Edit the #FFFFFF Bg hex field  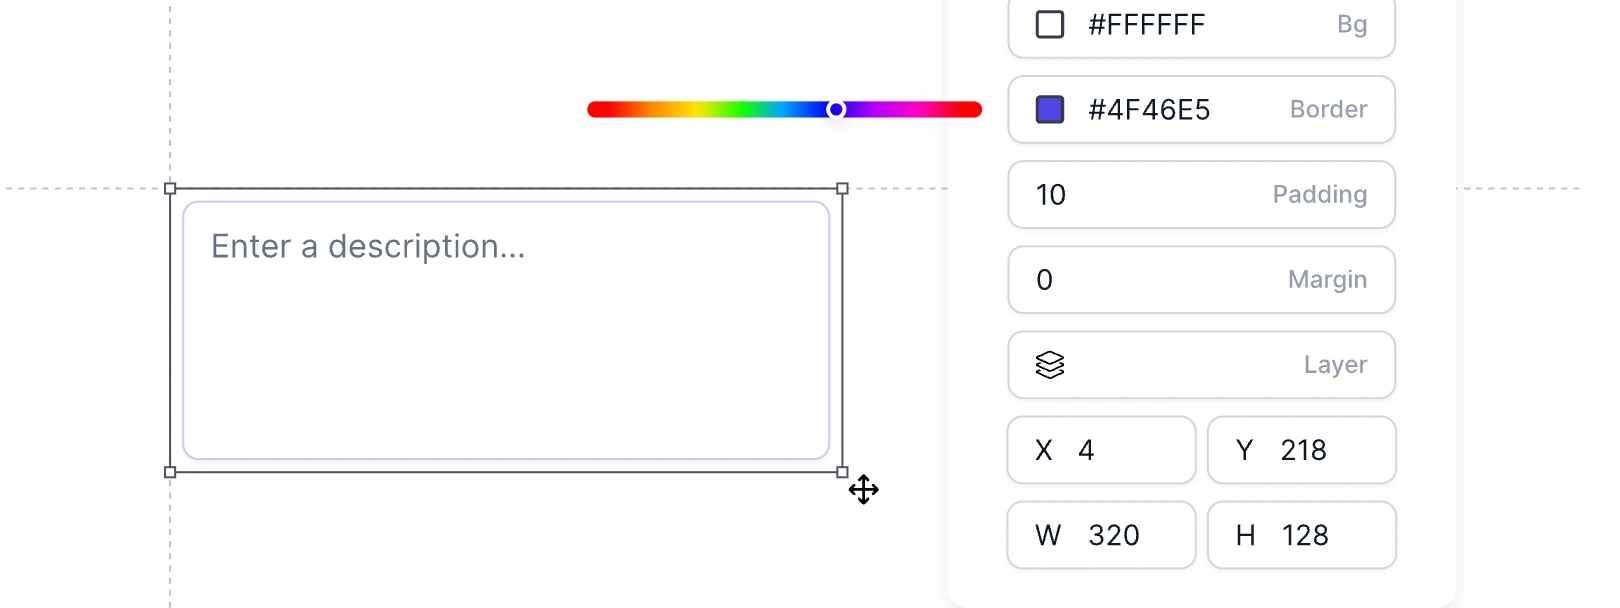pos(1201,24)
